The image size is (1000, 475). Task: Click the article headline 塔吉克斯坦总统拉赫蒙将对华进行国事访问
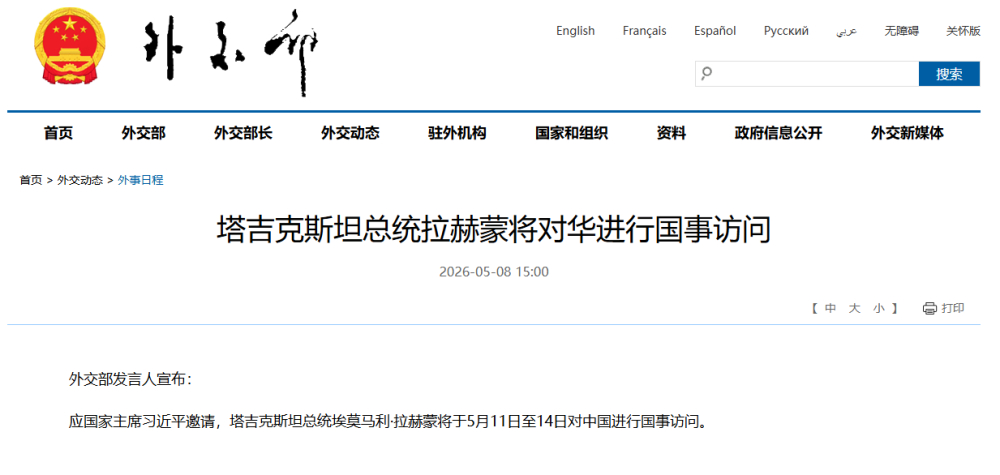tap(494, 230)
